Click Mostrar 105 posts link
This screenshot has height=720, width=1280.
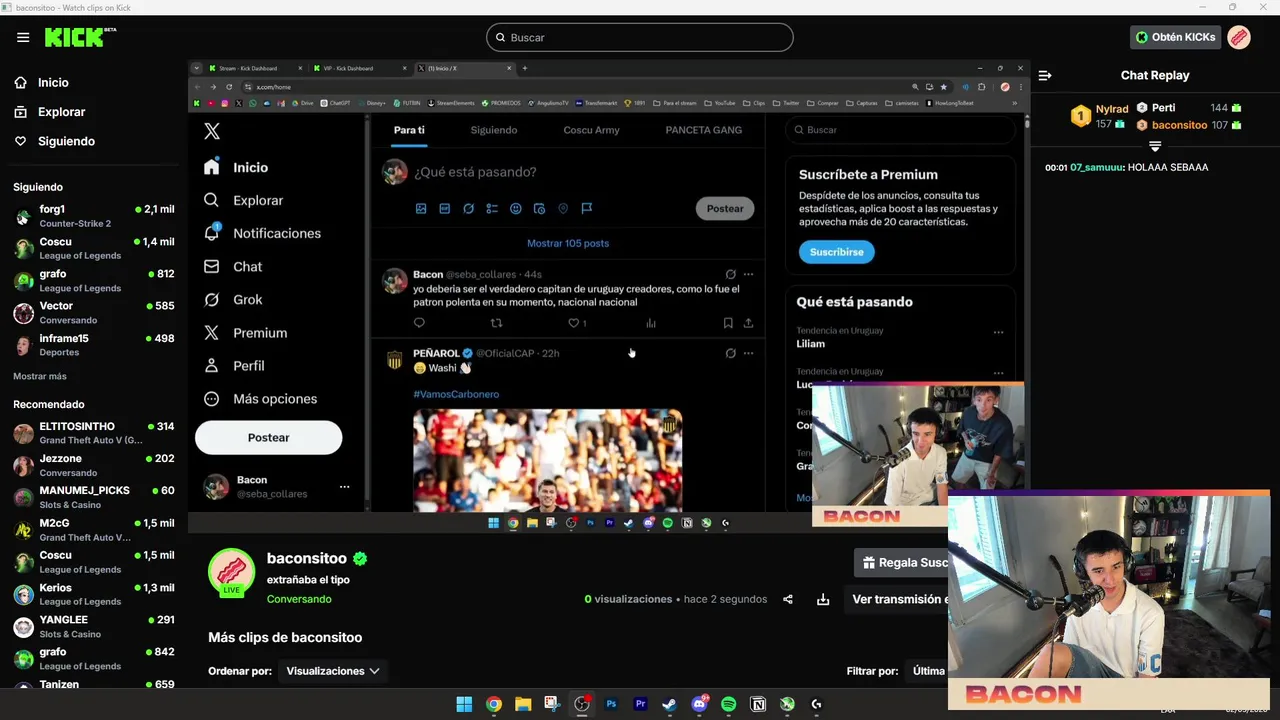(x=568, y=243)
